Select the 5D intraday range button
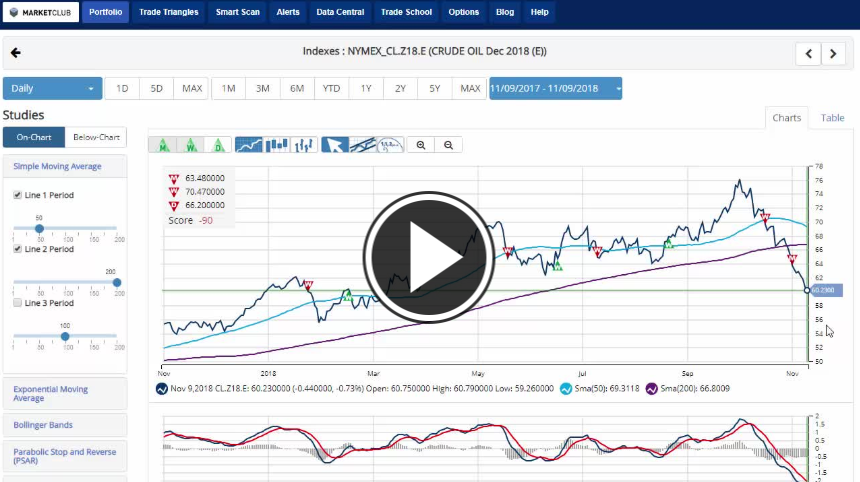This screenshot has width=860, height=482. [x=156, y=88]
